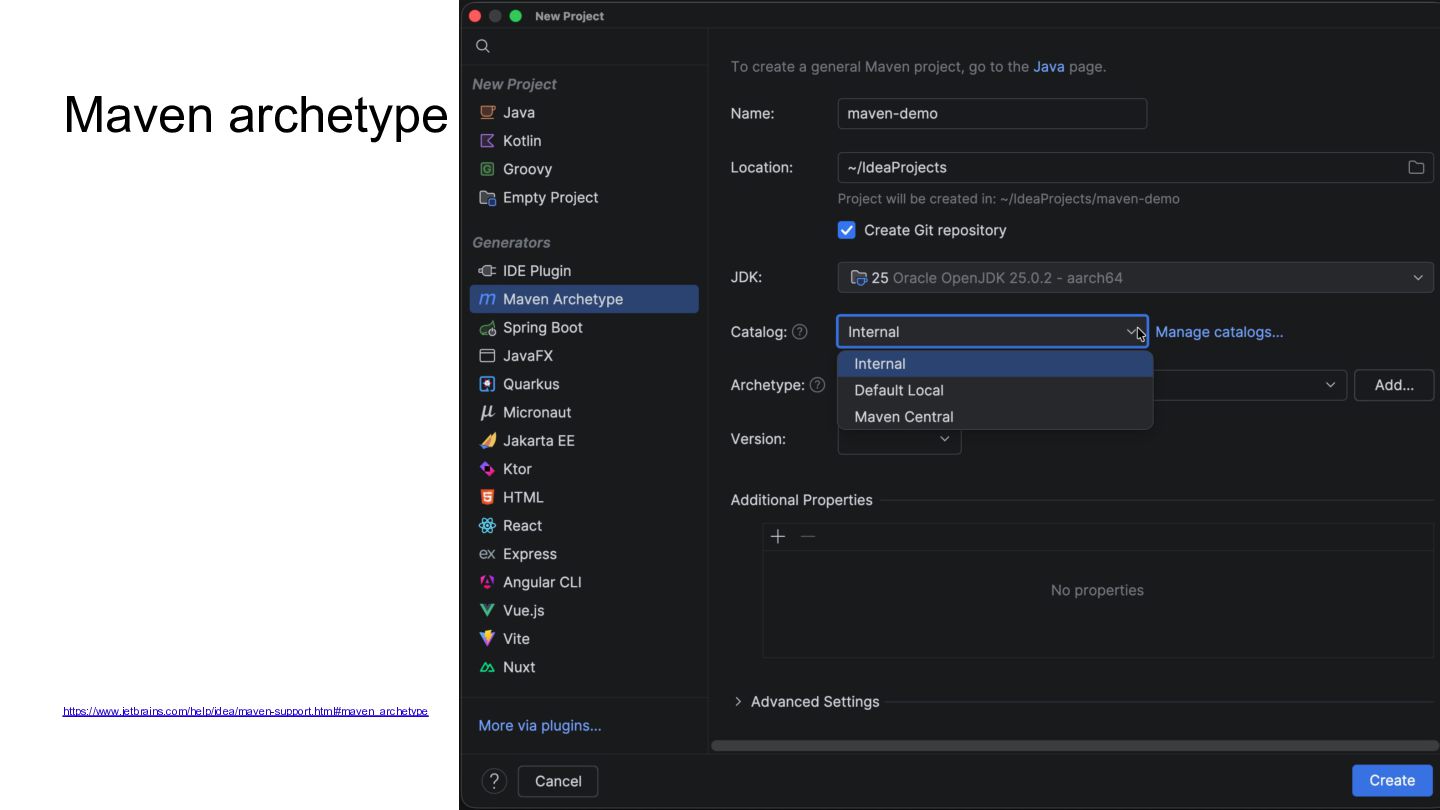Click the Add... archetype button
Screen dimensions: 1440x810
(1394, 385)
